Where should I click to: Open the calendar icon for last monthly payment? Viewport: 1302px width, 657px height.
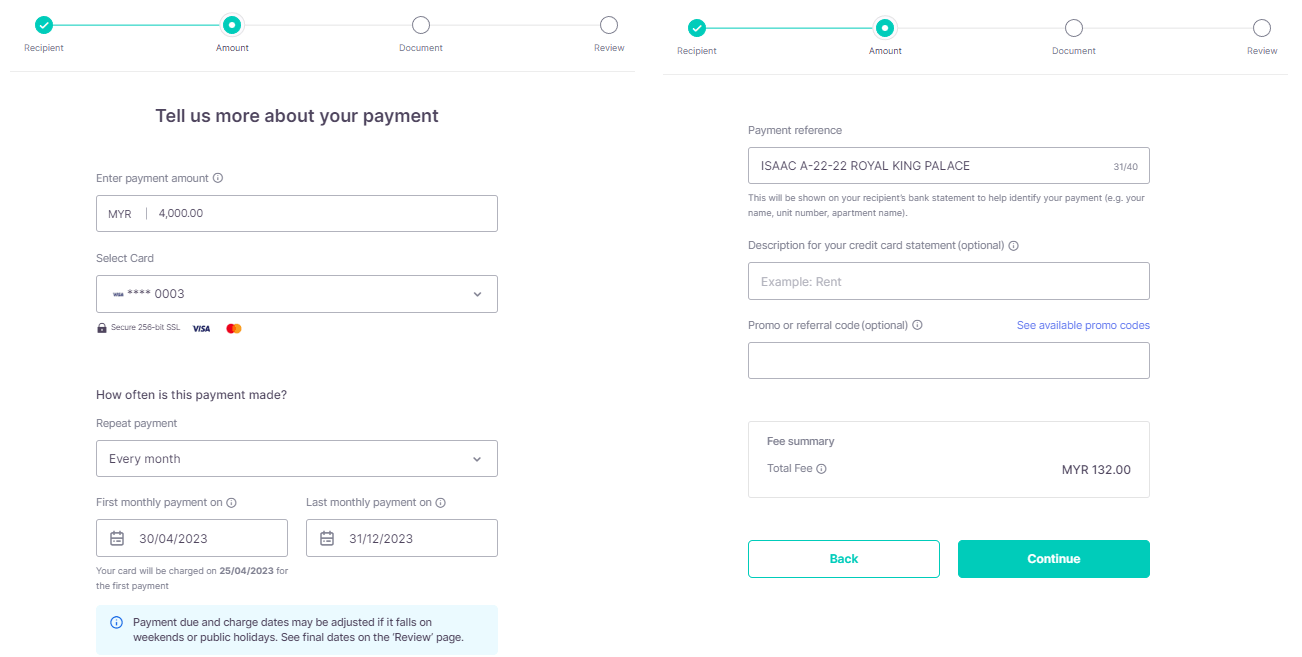click(x=327, y=537)
